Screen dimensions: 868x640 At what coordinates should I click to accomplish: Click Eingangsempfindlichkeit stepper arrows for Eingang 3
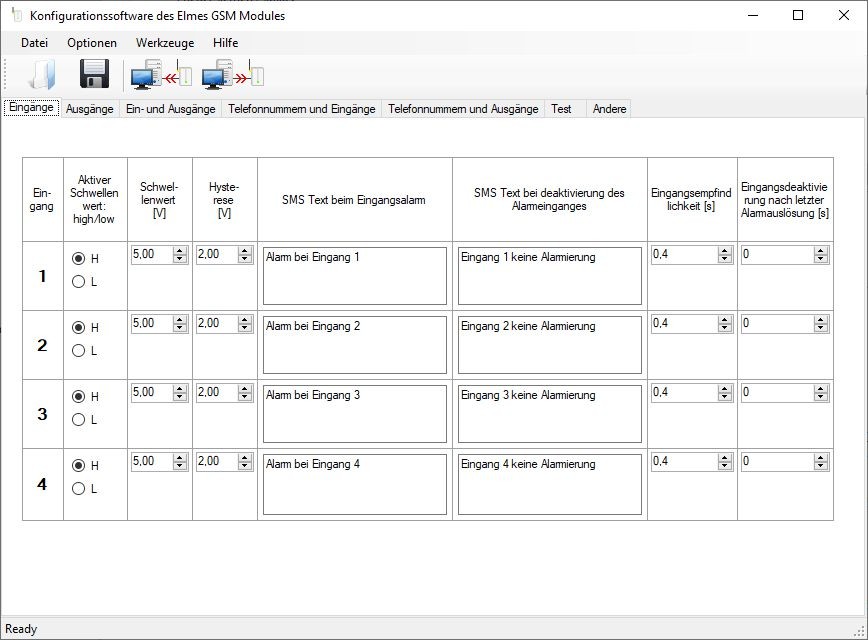[725, 393]
